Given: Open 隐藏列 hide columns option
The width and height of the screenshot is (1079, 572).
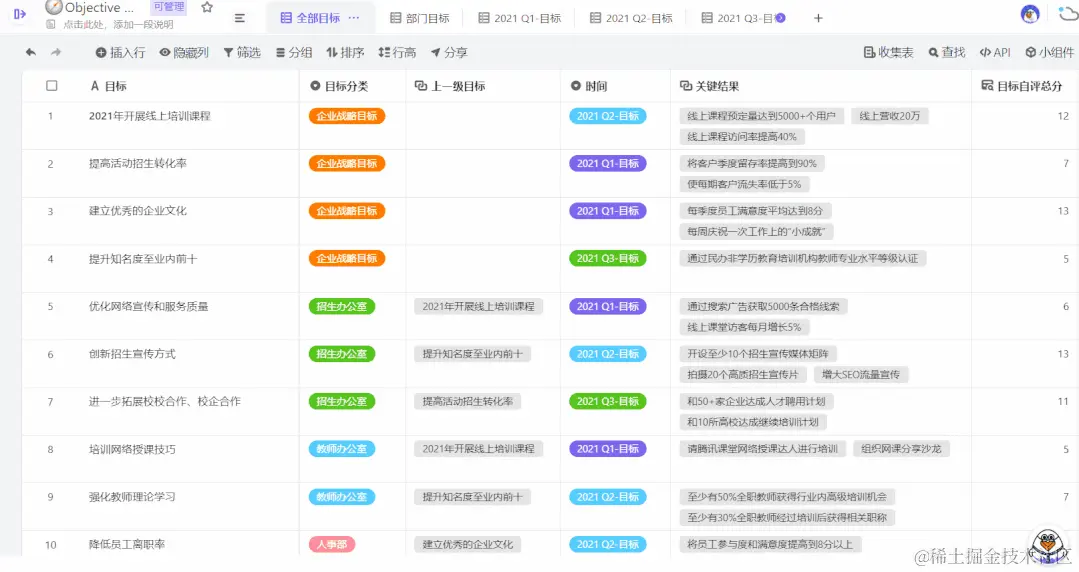Looking at the screenshot, I should point(184,52).
